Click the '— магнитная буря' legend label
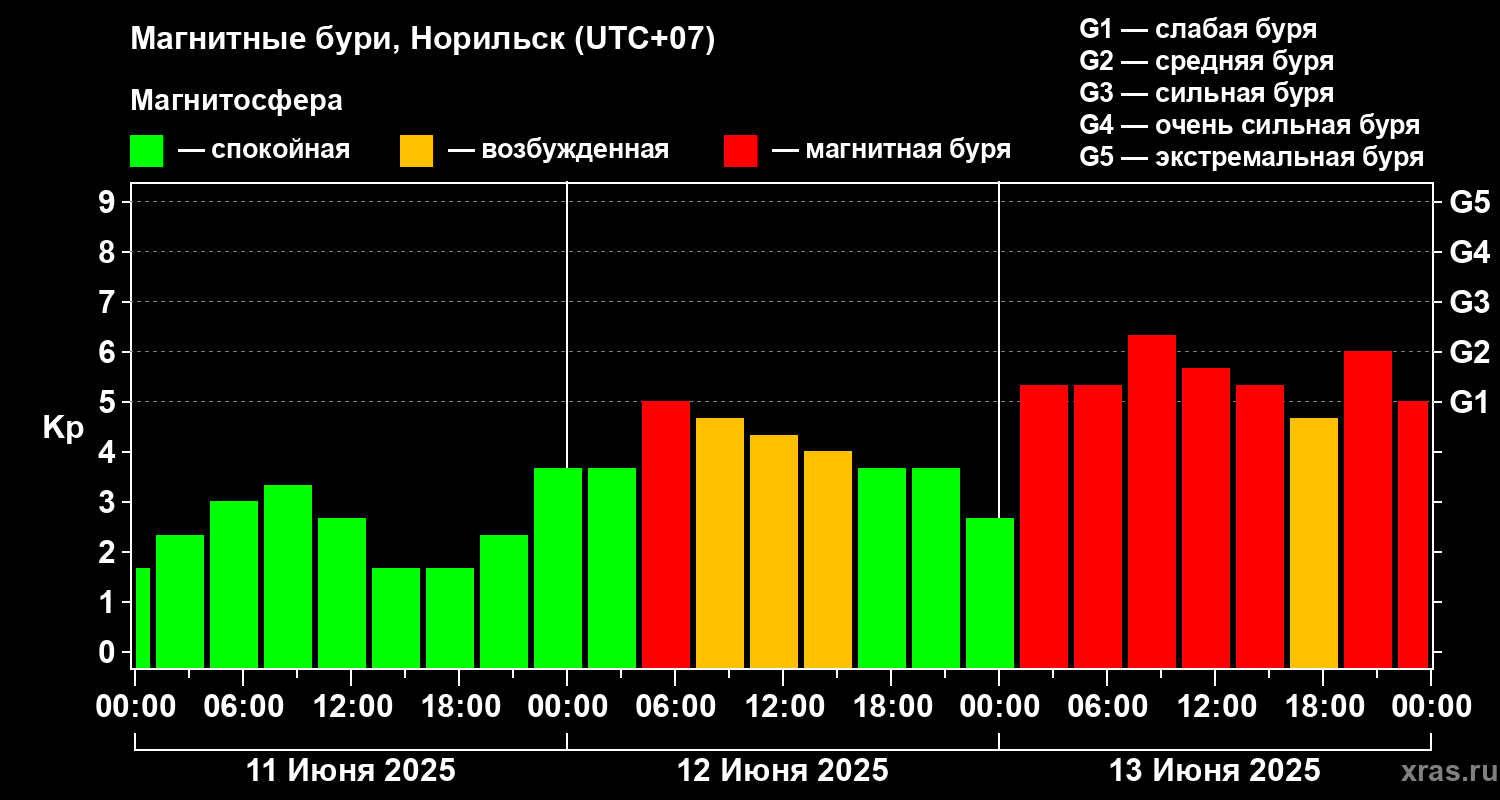 click(891, 150)
